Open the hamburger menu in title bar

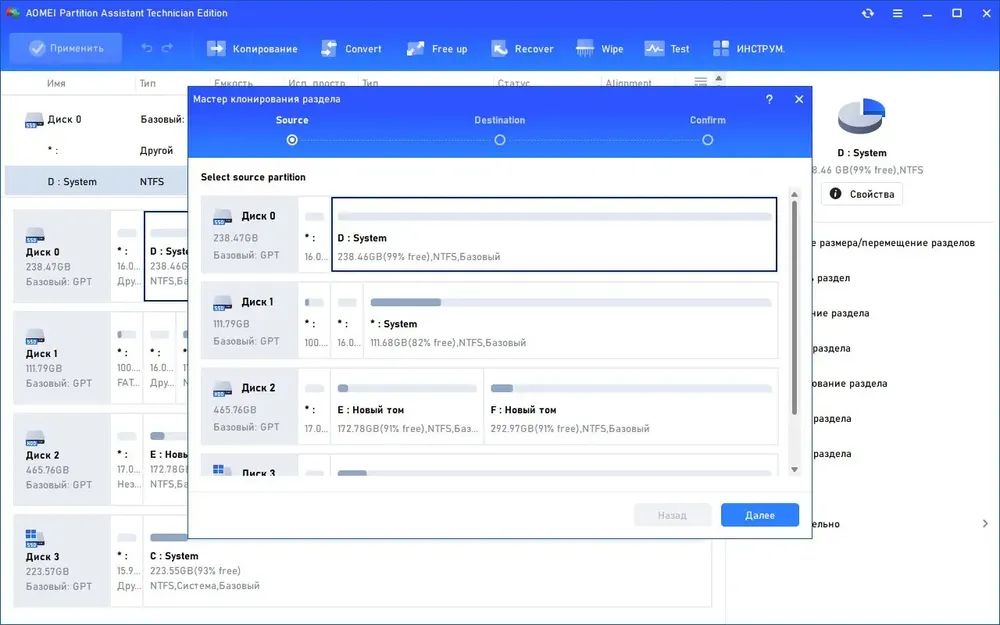click(897, 13)
